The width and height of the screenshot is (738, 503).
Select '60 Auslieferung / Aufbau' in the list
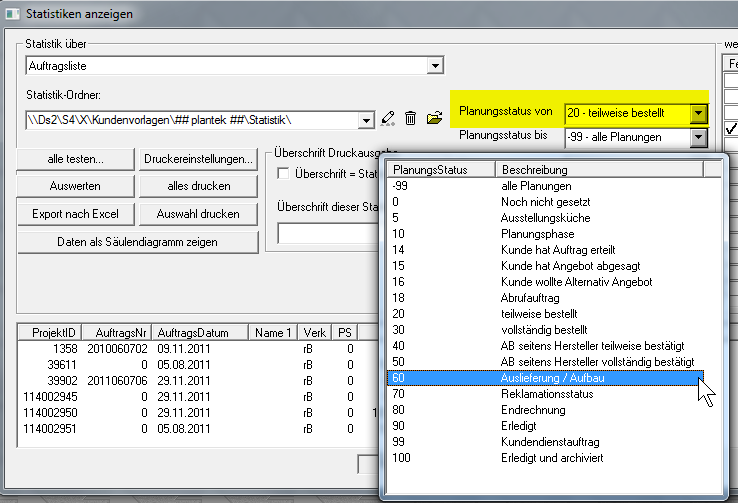coord(545,379)
